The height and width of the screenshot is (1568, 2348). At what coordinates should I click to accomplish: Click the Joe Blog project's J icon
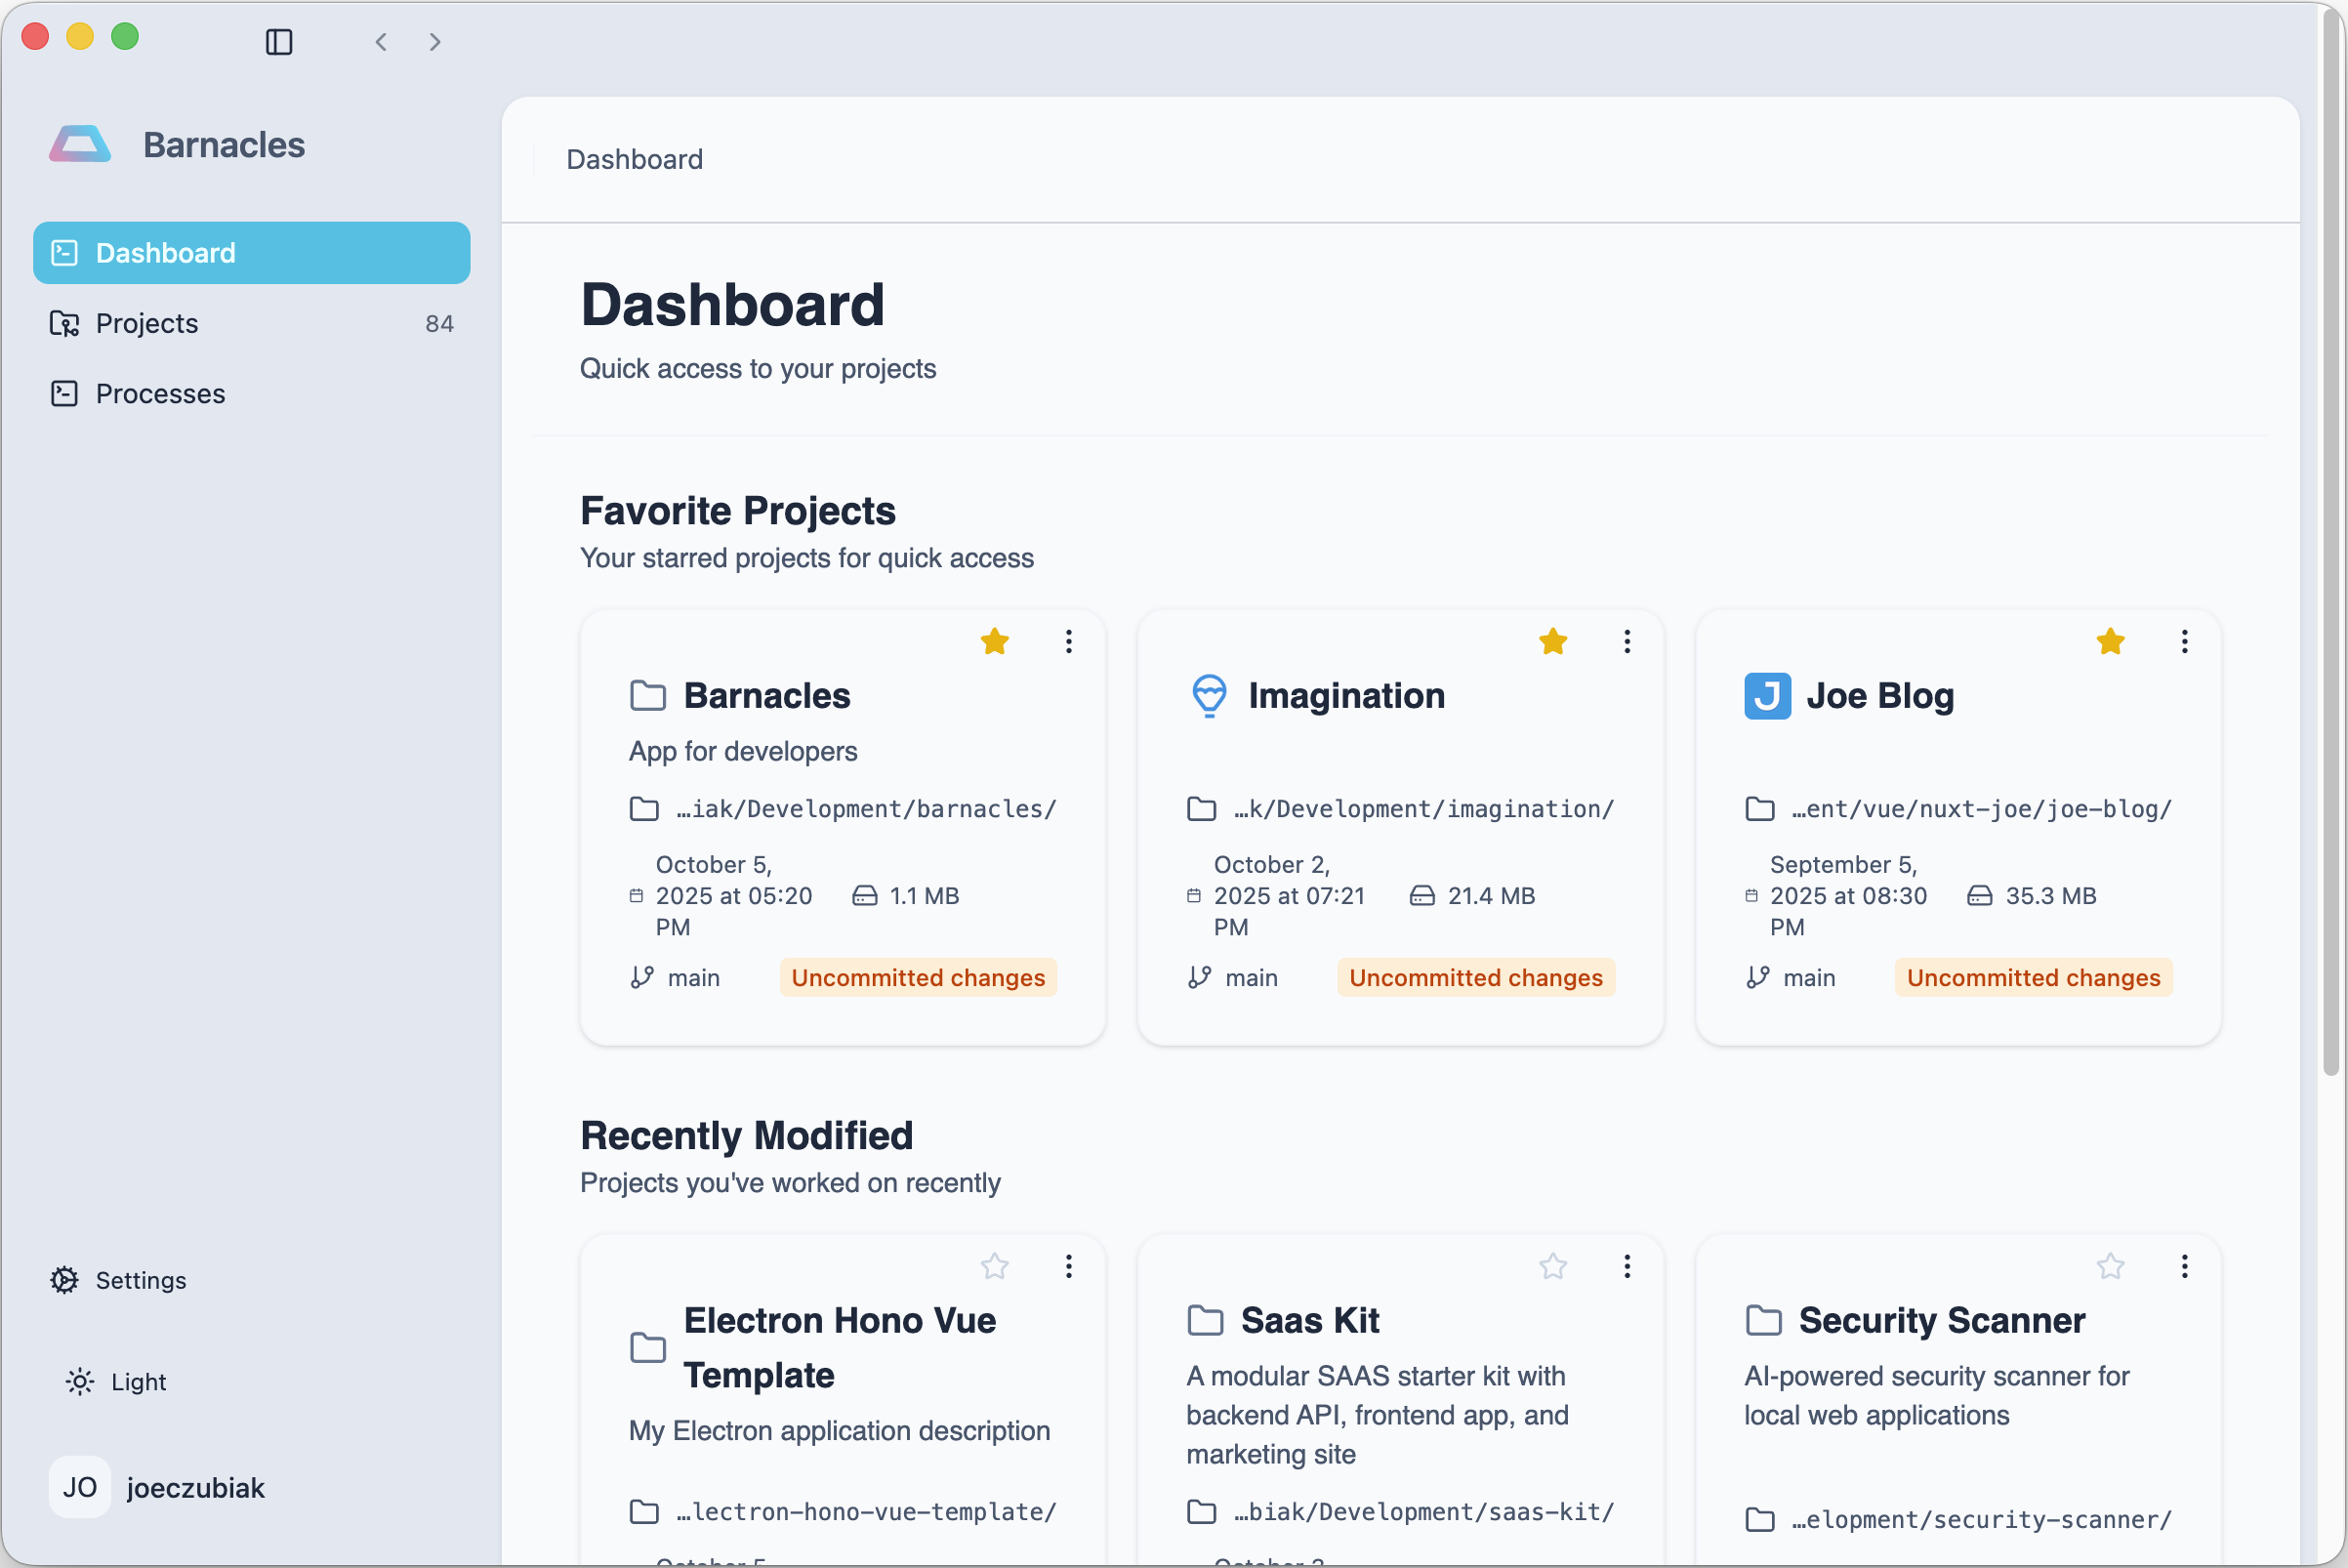click(1766, 696)
